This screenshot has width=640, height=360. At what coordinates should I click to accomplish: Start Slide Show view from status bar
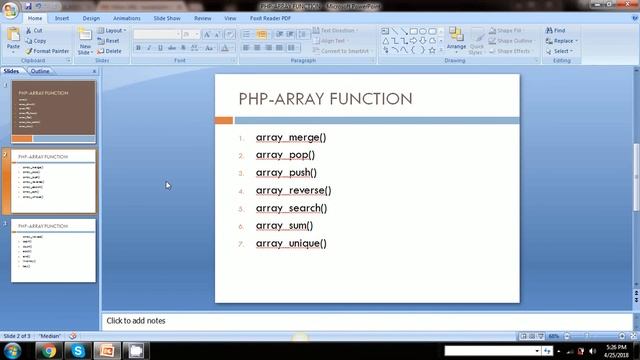[541, 336]
